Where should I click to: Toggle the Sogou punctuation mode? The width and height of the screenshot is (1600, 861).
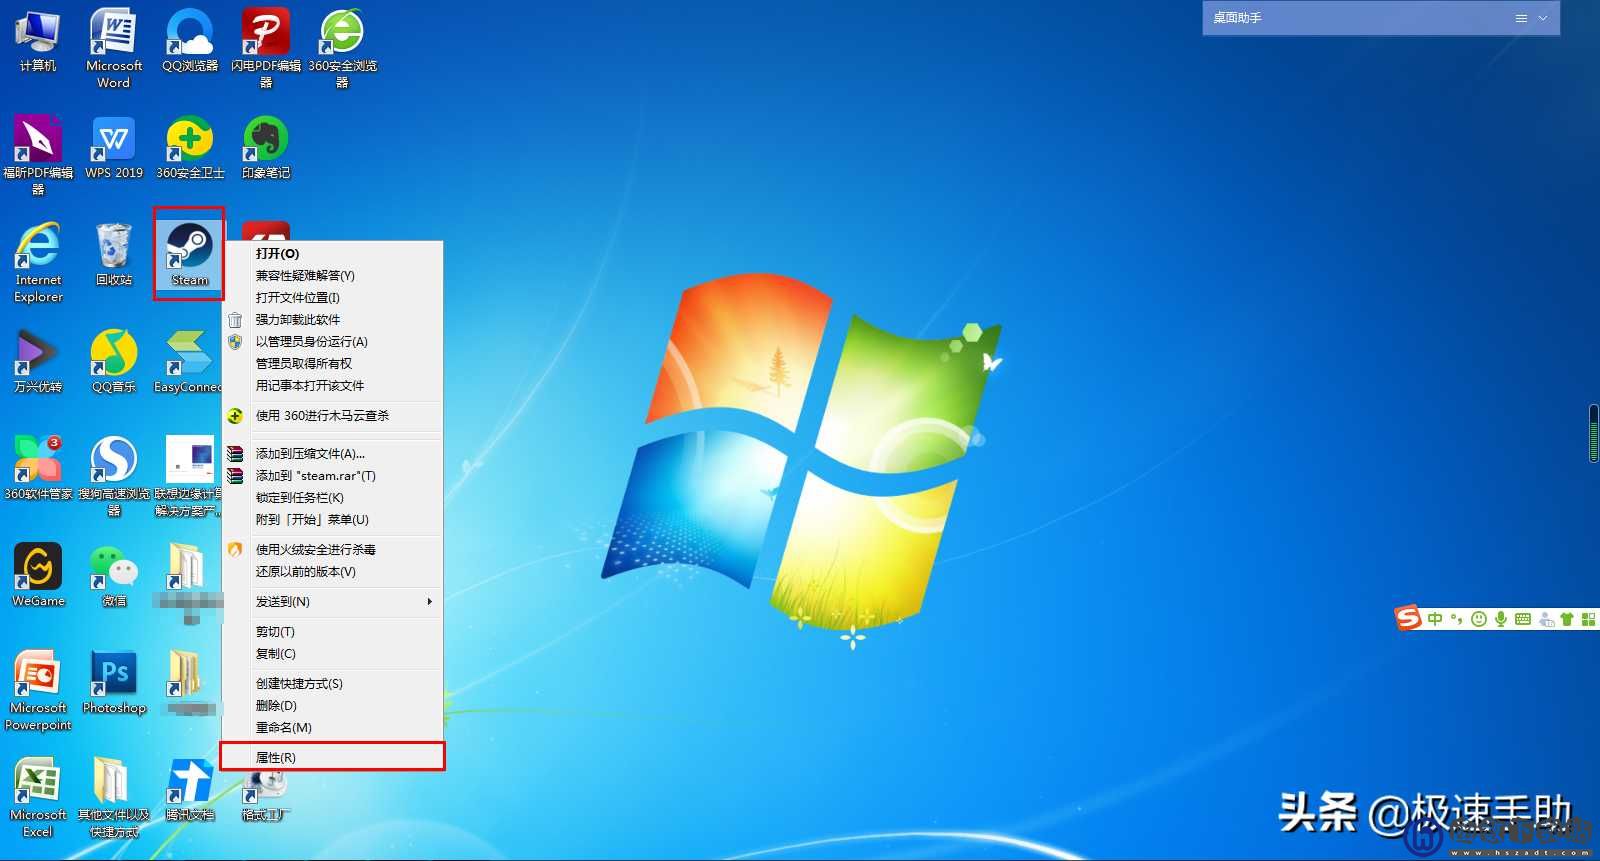(1456, 619)
